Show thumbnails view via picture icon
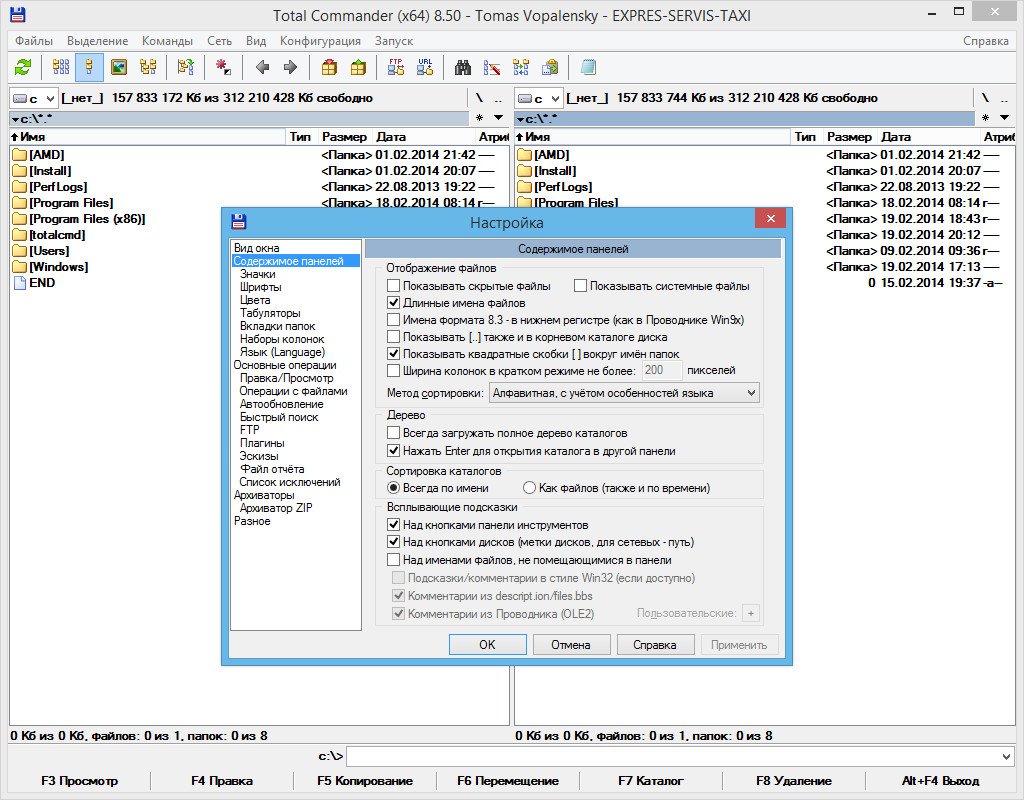Image resolution: width=1024 pixels, height=800 pixels. click(x=119, y=67)
